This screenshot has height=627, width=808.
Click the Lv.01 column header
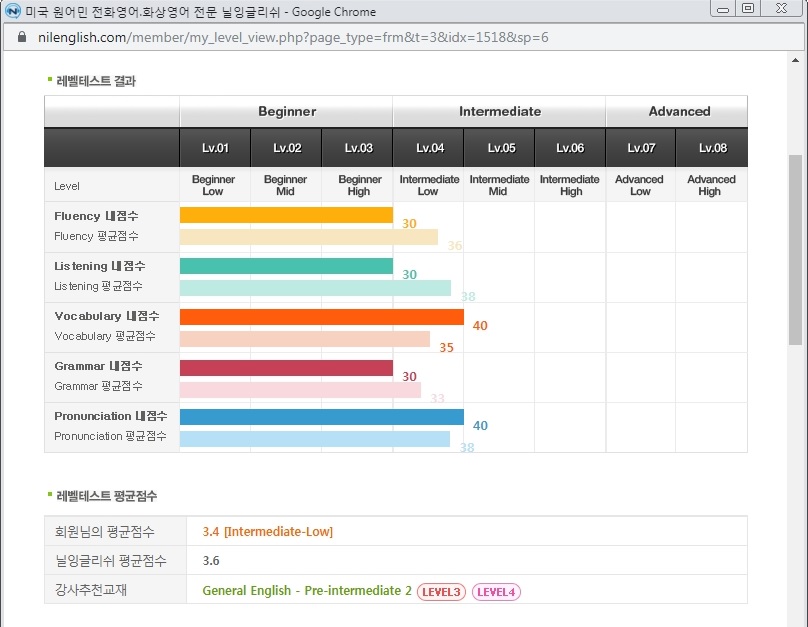click(215, 148)
